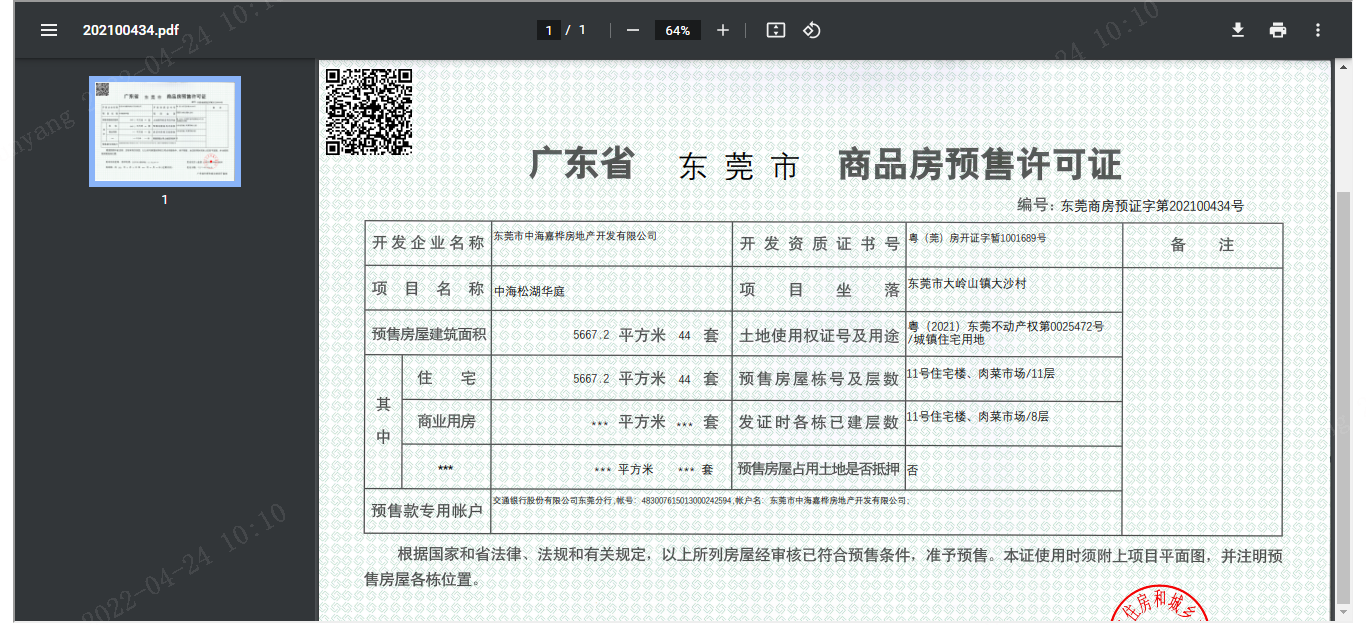Click the 备注 column header

(x=1203, y=245)
